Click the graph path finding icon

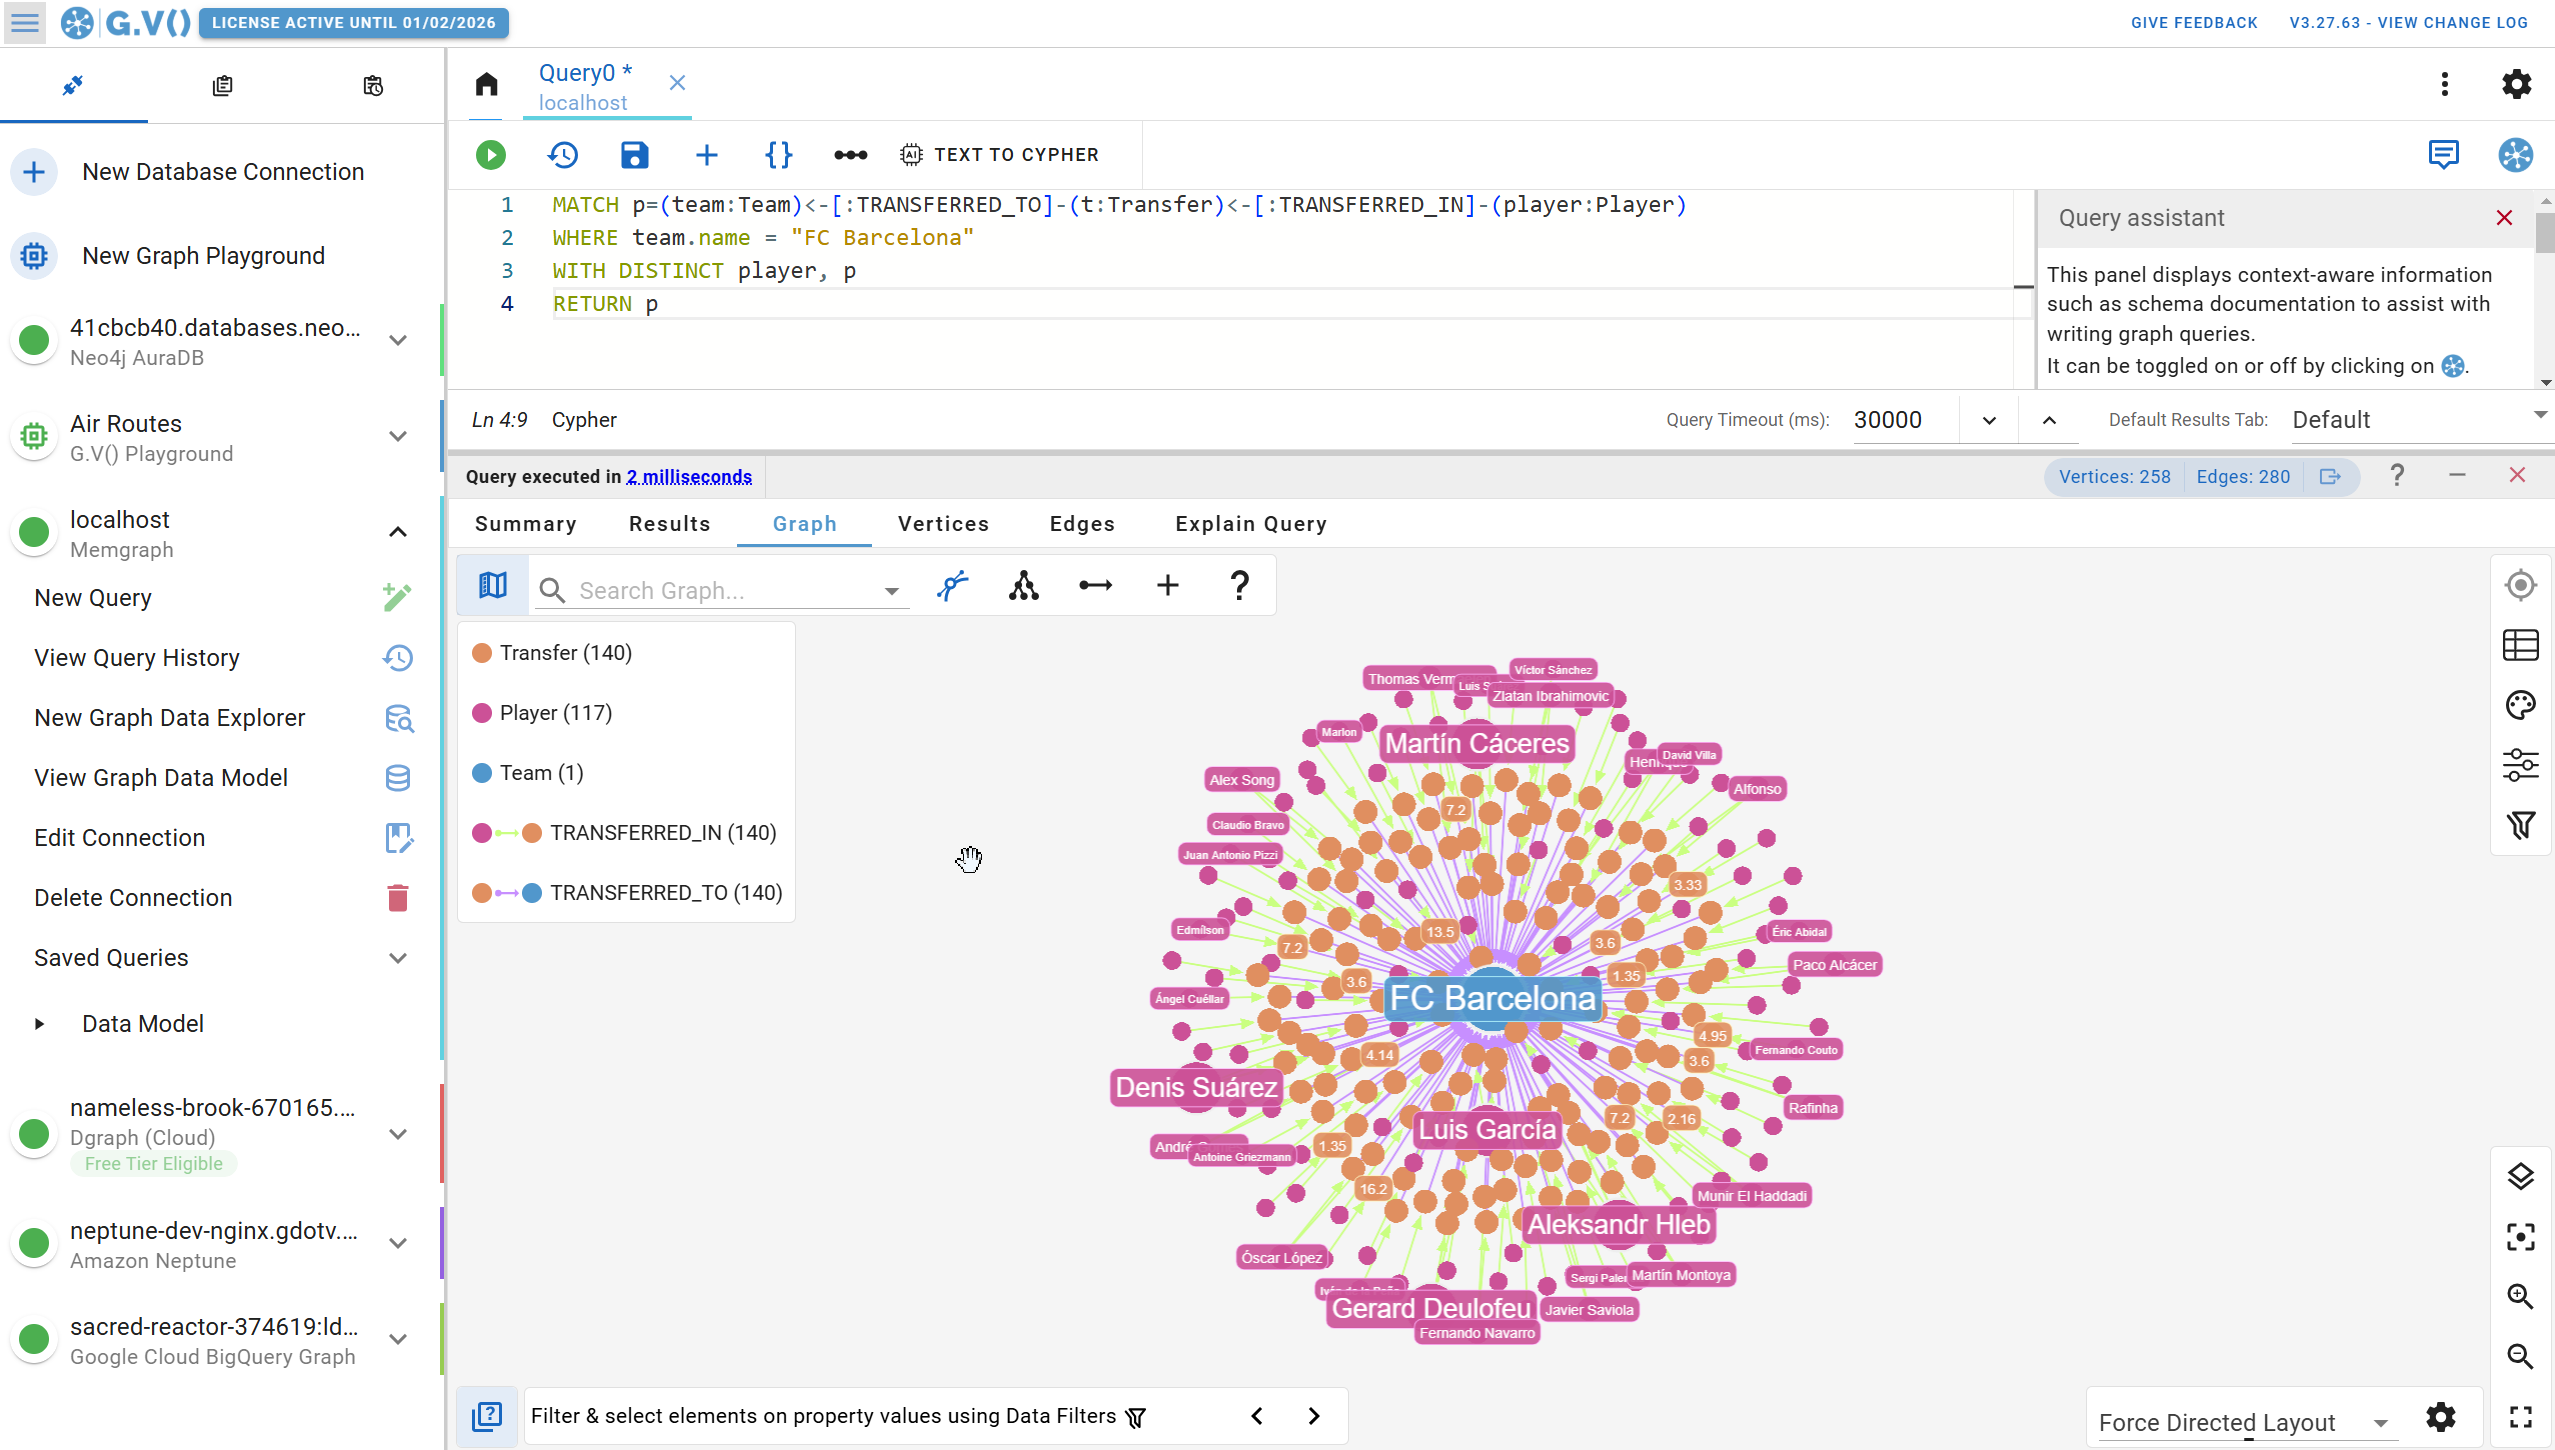pos(953,586)
